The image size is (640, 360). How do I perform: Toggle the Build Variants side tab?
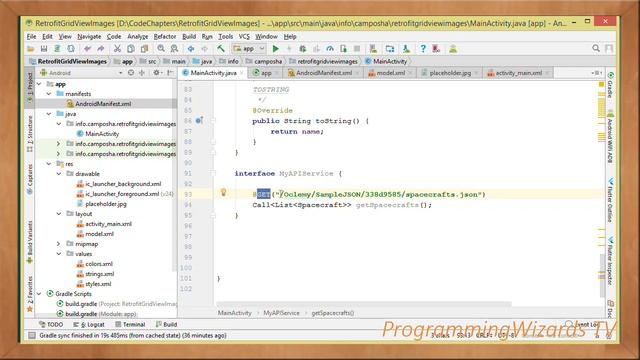click(x=30, y=242)
